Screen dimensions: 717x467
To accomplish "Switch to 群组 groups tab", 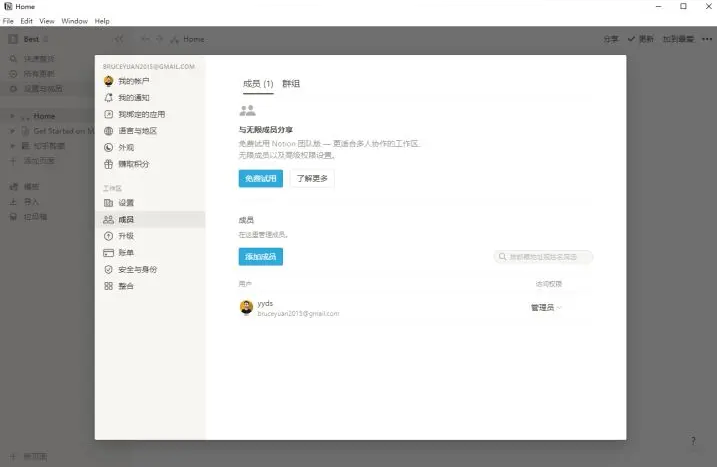I will (291, 84).
